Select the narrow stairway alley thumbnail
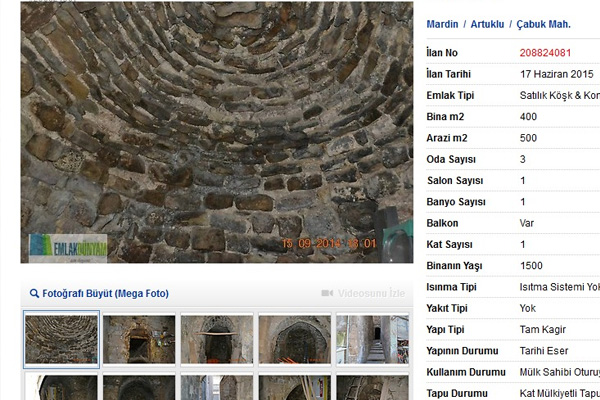This screenshot has height=400, width=600. click(372, 339)
